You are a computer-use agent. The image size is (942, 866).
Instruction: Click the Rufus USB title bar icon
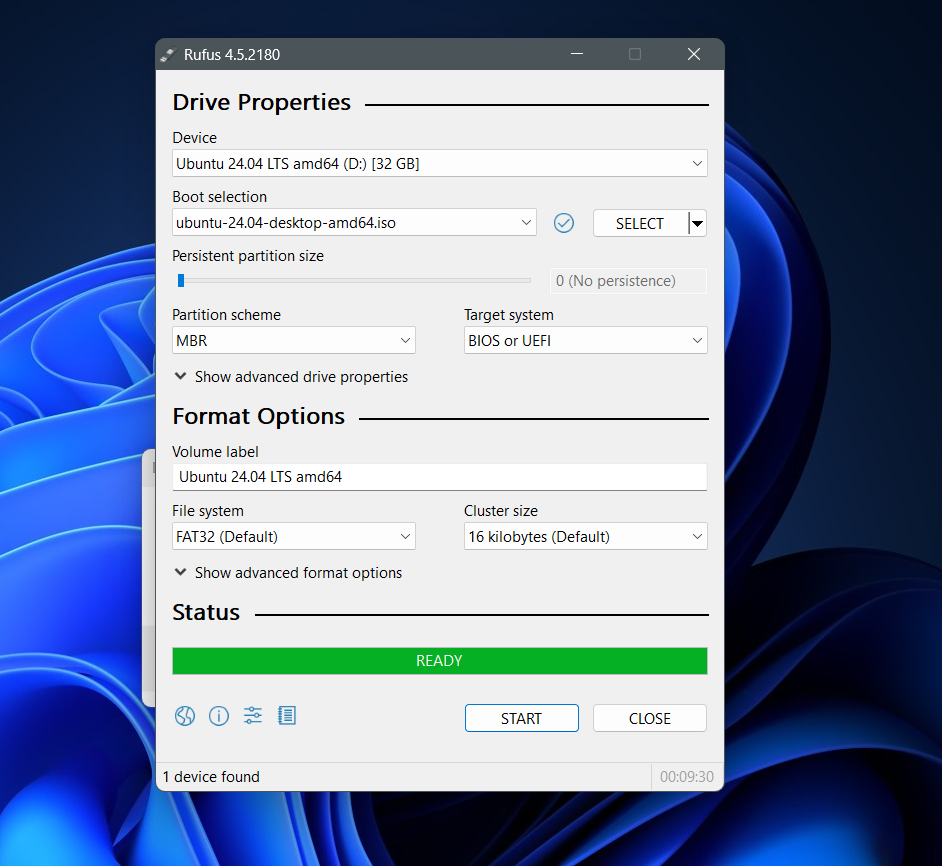point(168,55)
